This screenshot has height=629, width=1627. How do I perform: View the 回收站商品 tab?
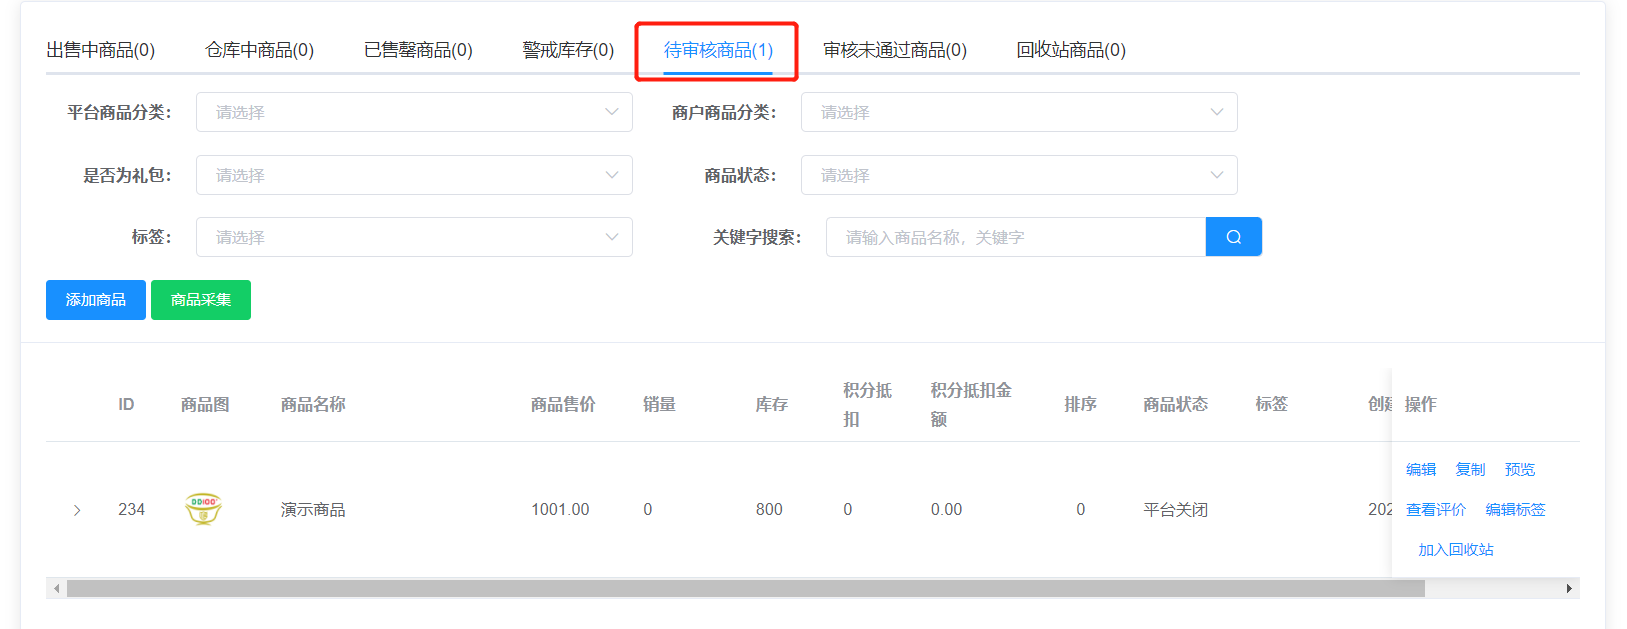[1071, 50]
